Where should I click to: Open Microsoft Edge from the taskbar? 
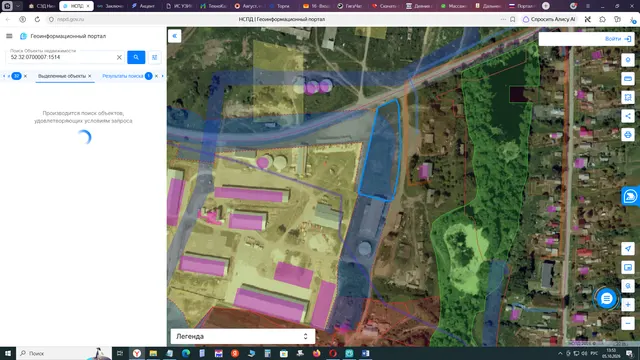click(x=186, y=353)
